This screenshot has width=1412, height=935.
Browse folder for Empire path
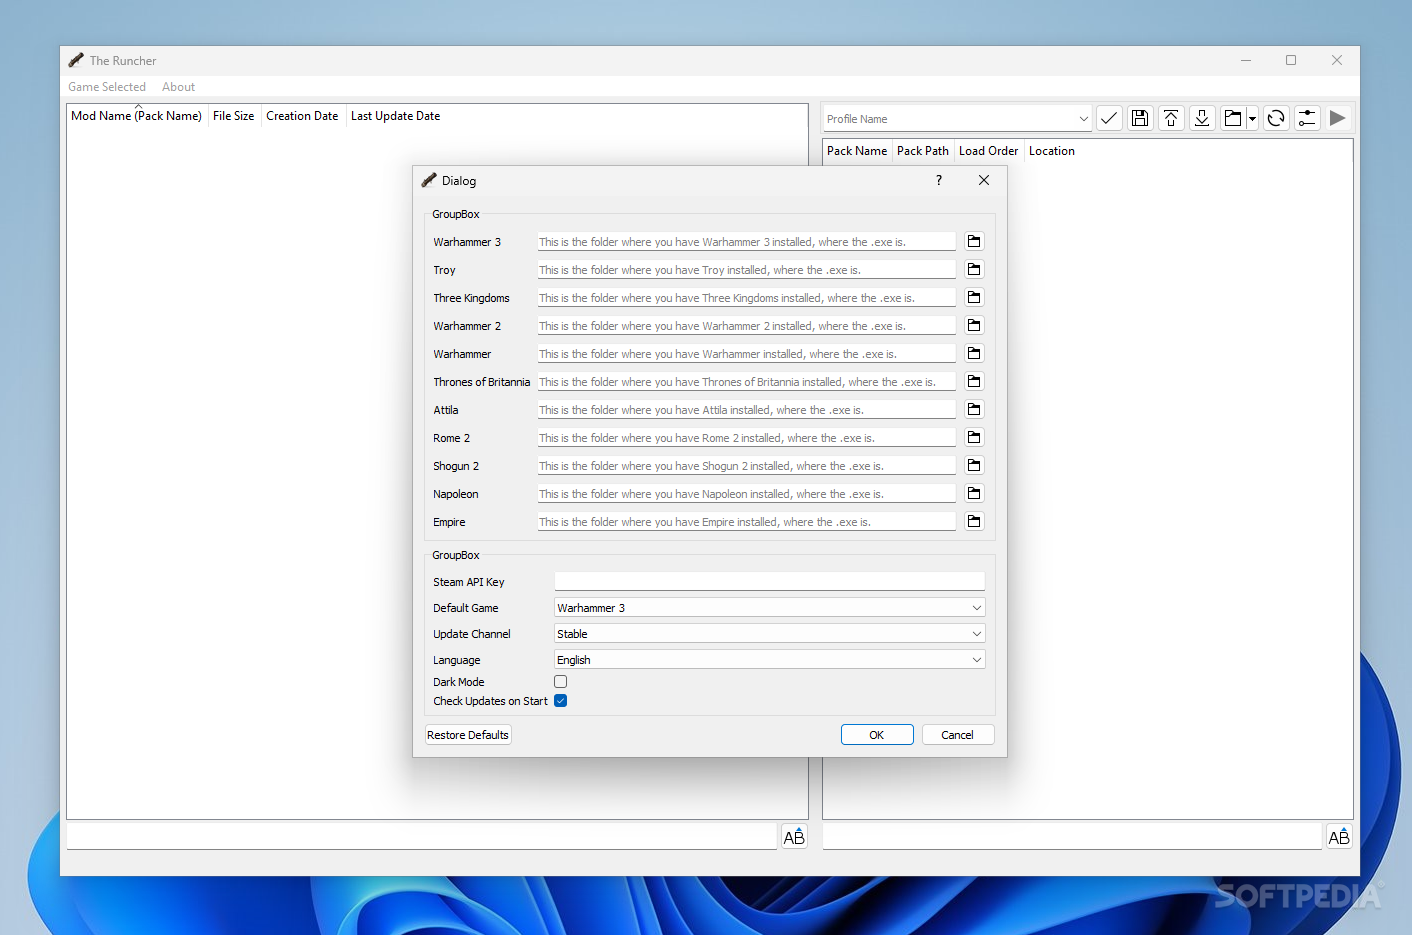(974, 521)
